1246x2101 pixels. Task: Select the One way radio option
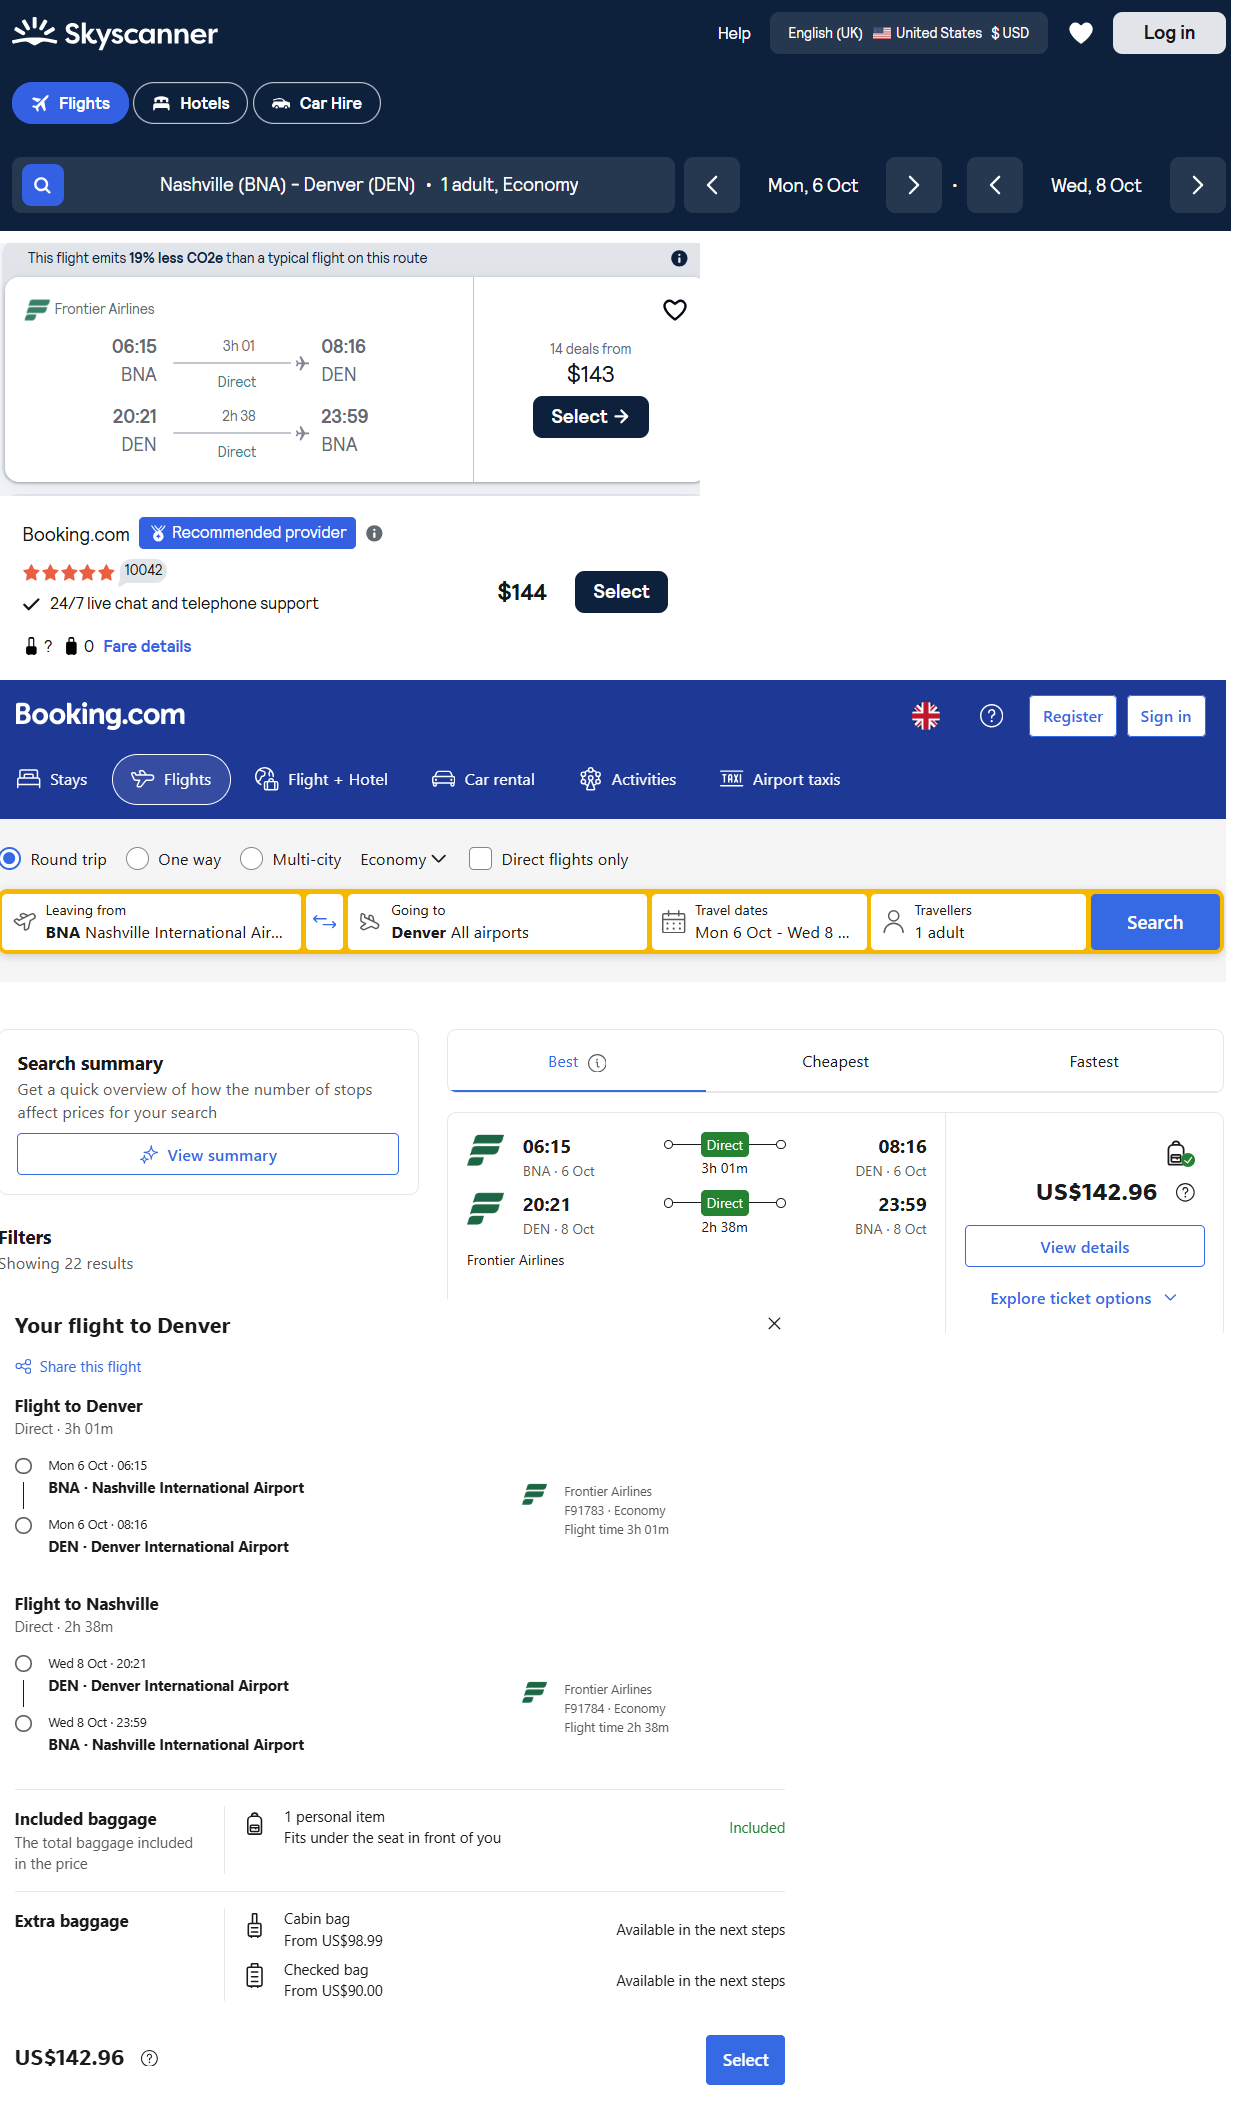139,859
